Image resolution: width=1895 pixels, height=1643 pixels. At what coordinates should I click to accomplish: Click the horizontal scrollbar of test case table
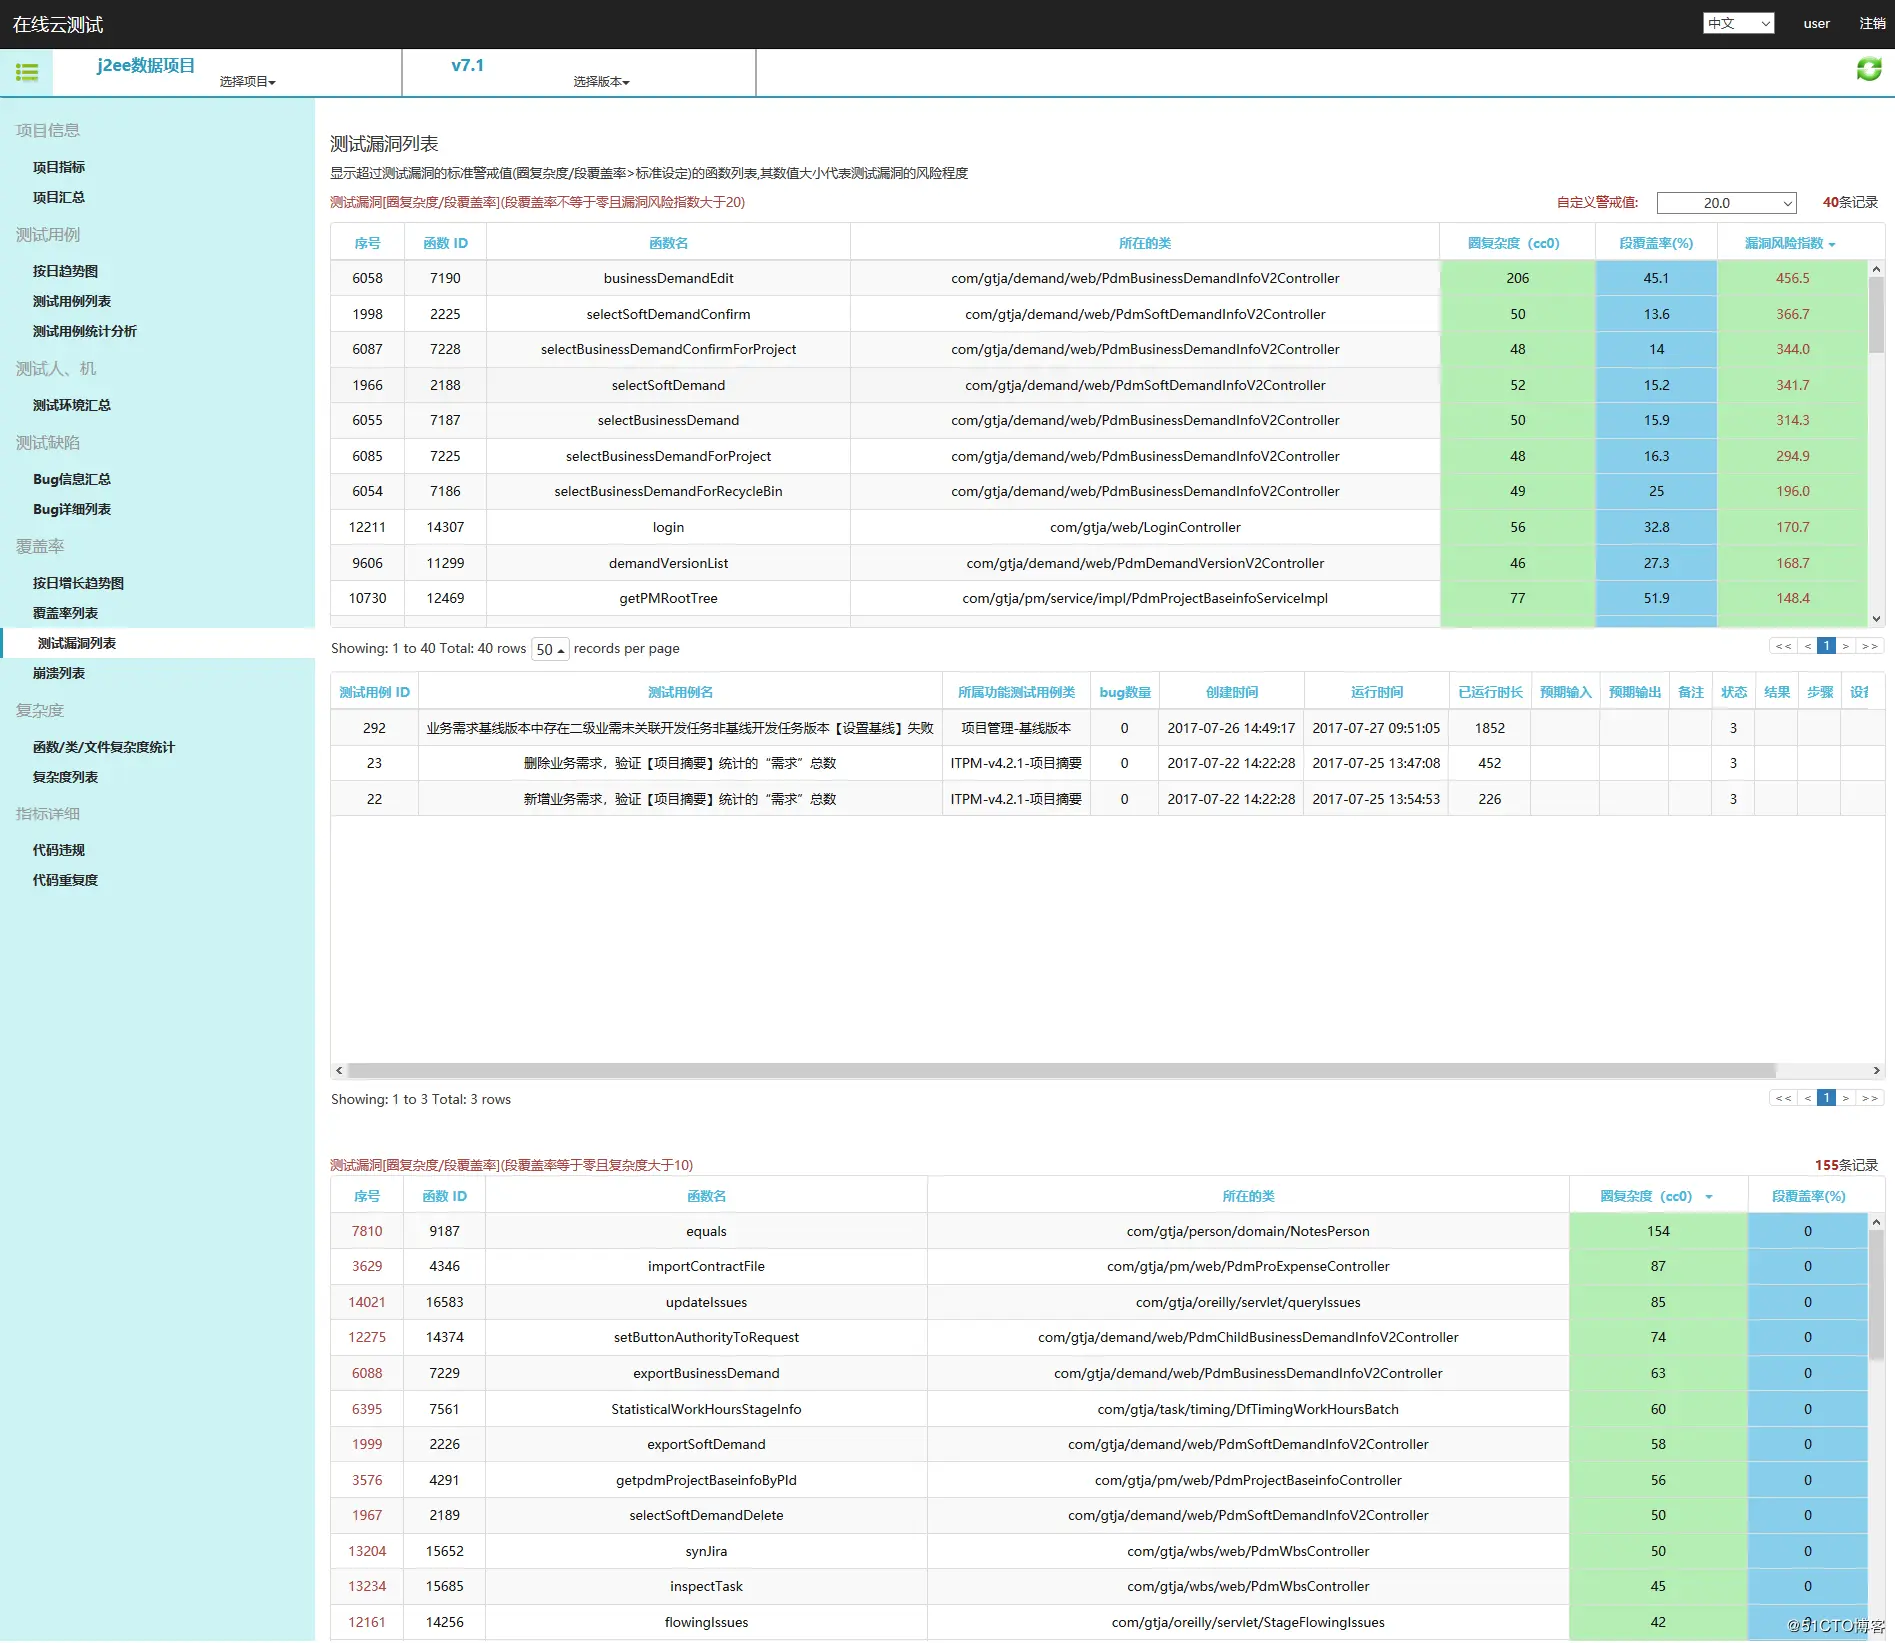(1062, 1070)
